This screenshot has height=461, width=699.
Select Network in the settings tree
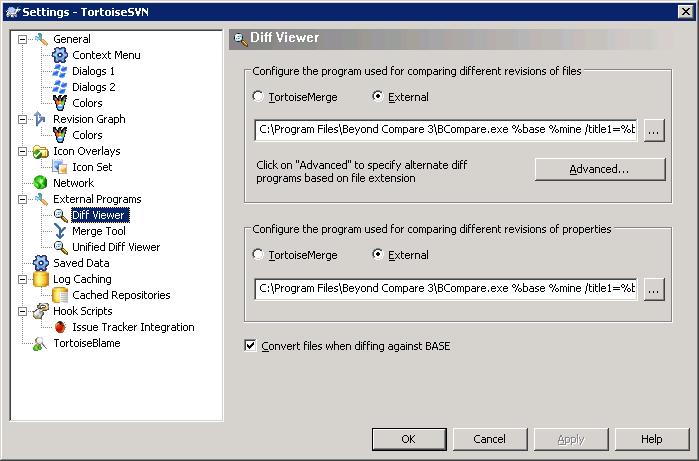click(x=74, y=183)
